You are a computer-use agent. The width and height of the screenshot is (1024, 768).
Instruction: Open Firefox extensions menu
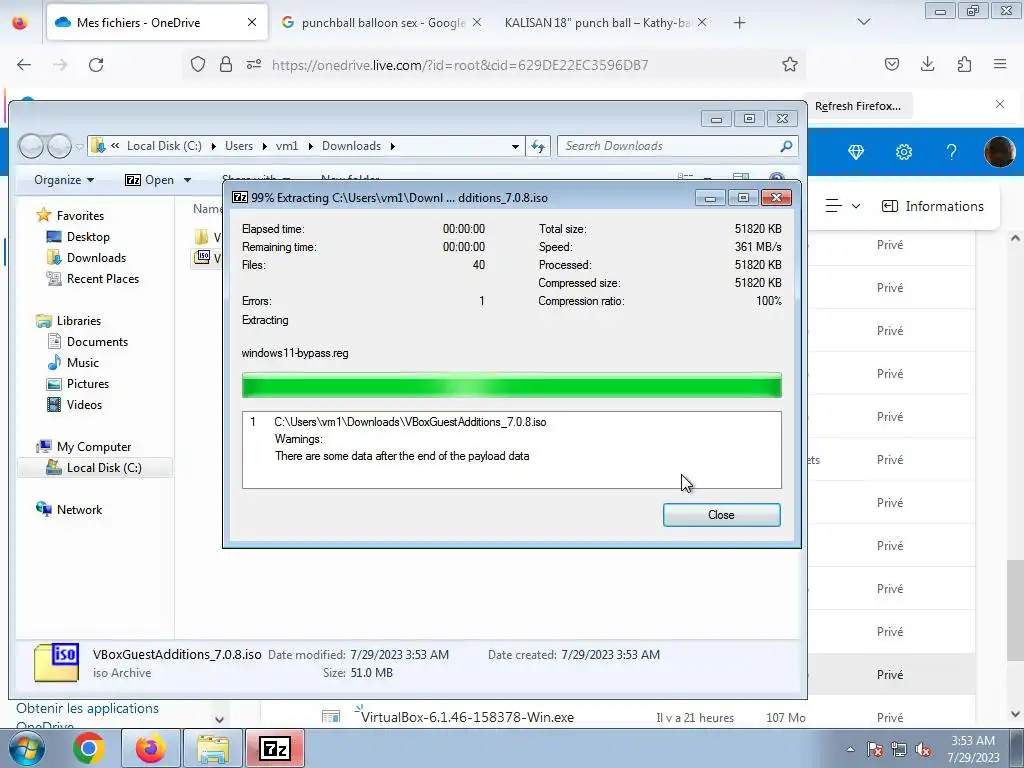click(964, 64)
